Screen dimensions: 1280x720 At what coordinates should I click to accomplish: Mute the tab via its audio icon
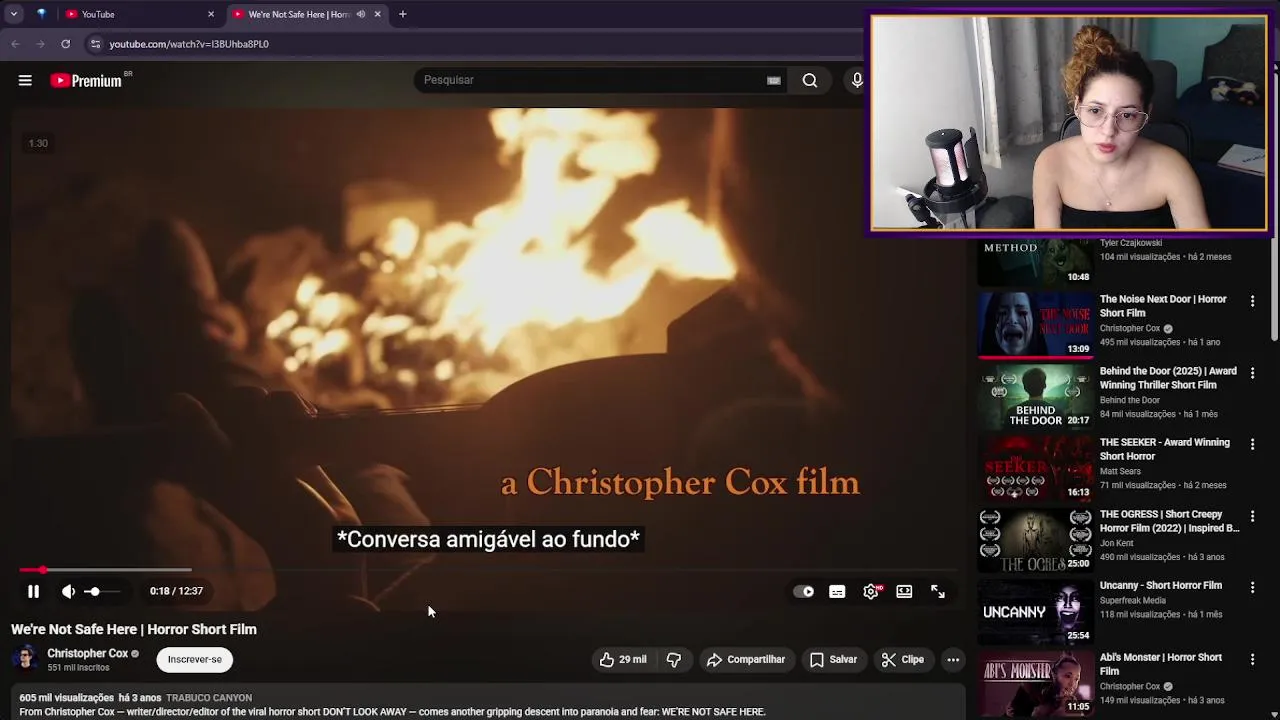pos(360,14)
